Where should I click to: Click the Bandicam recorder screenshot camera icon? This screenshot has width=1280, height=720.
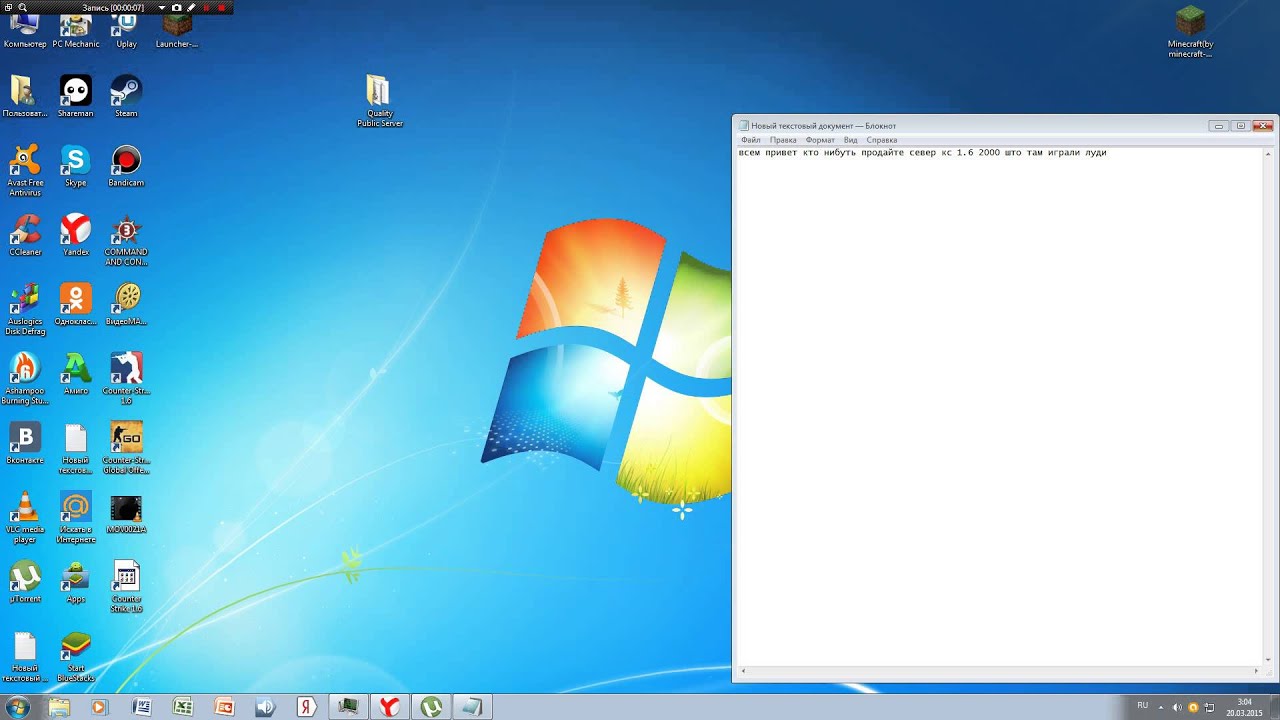point(177,7)
